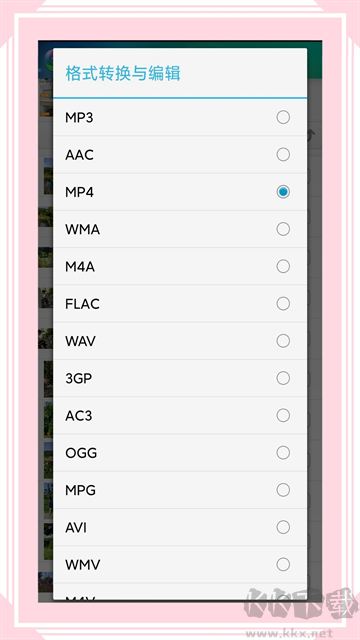
Task: Tap the WMV format label
Action: coord(83,565)
